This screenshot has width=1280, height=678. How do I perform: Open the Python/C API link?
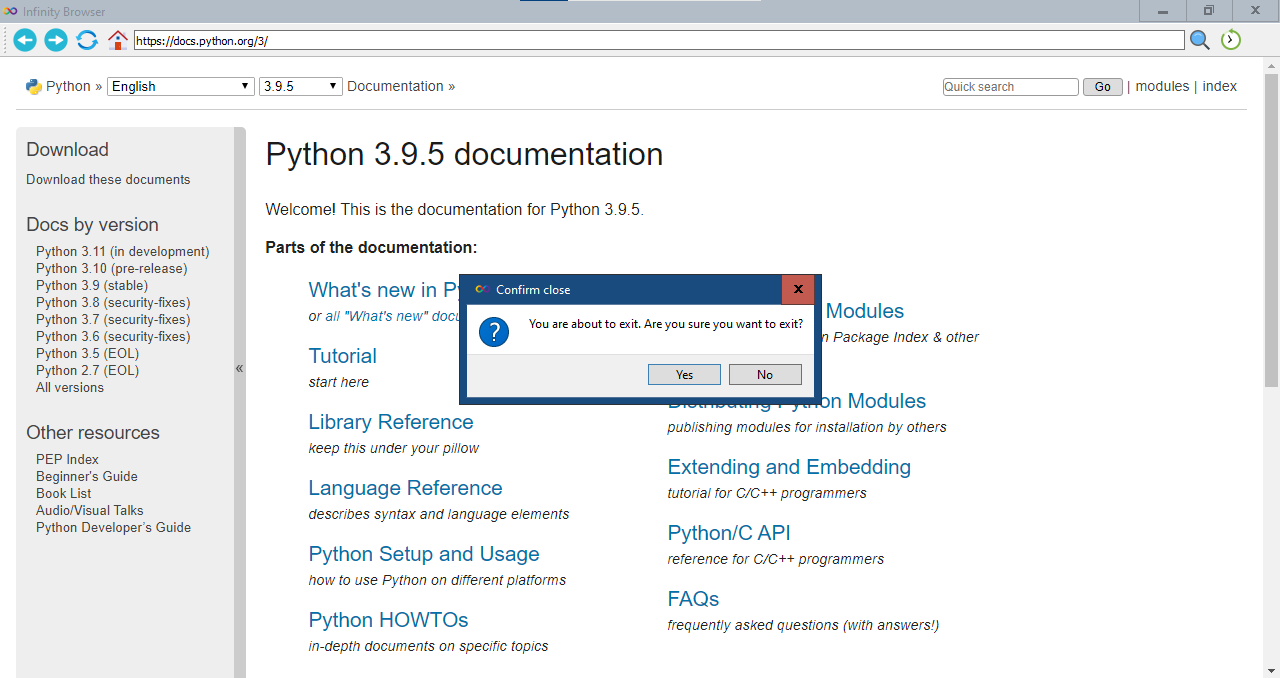(729, 533)
